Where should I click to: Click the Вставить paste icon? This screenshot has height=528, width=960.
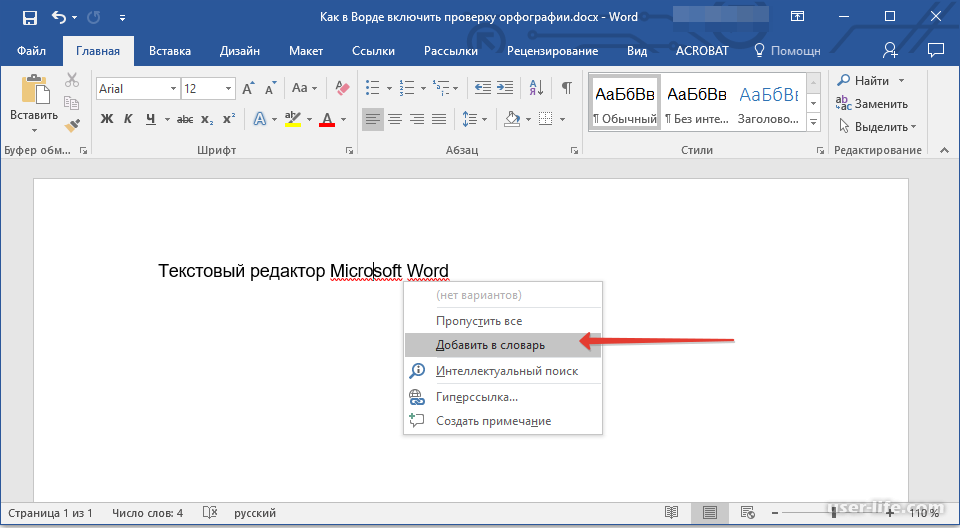pos(35,90)
